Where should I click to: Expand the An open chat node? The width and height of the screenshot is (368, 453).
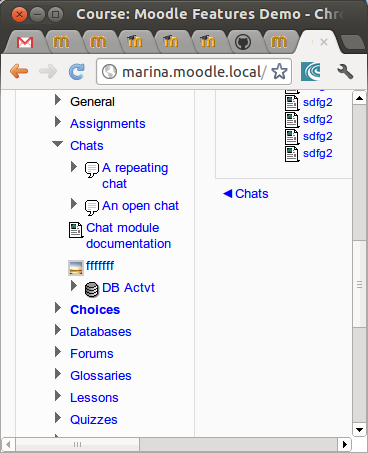(74, 204)
